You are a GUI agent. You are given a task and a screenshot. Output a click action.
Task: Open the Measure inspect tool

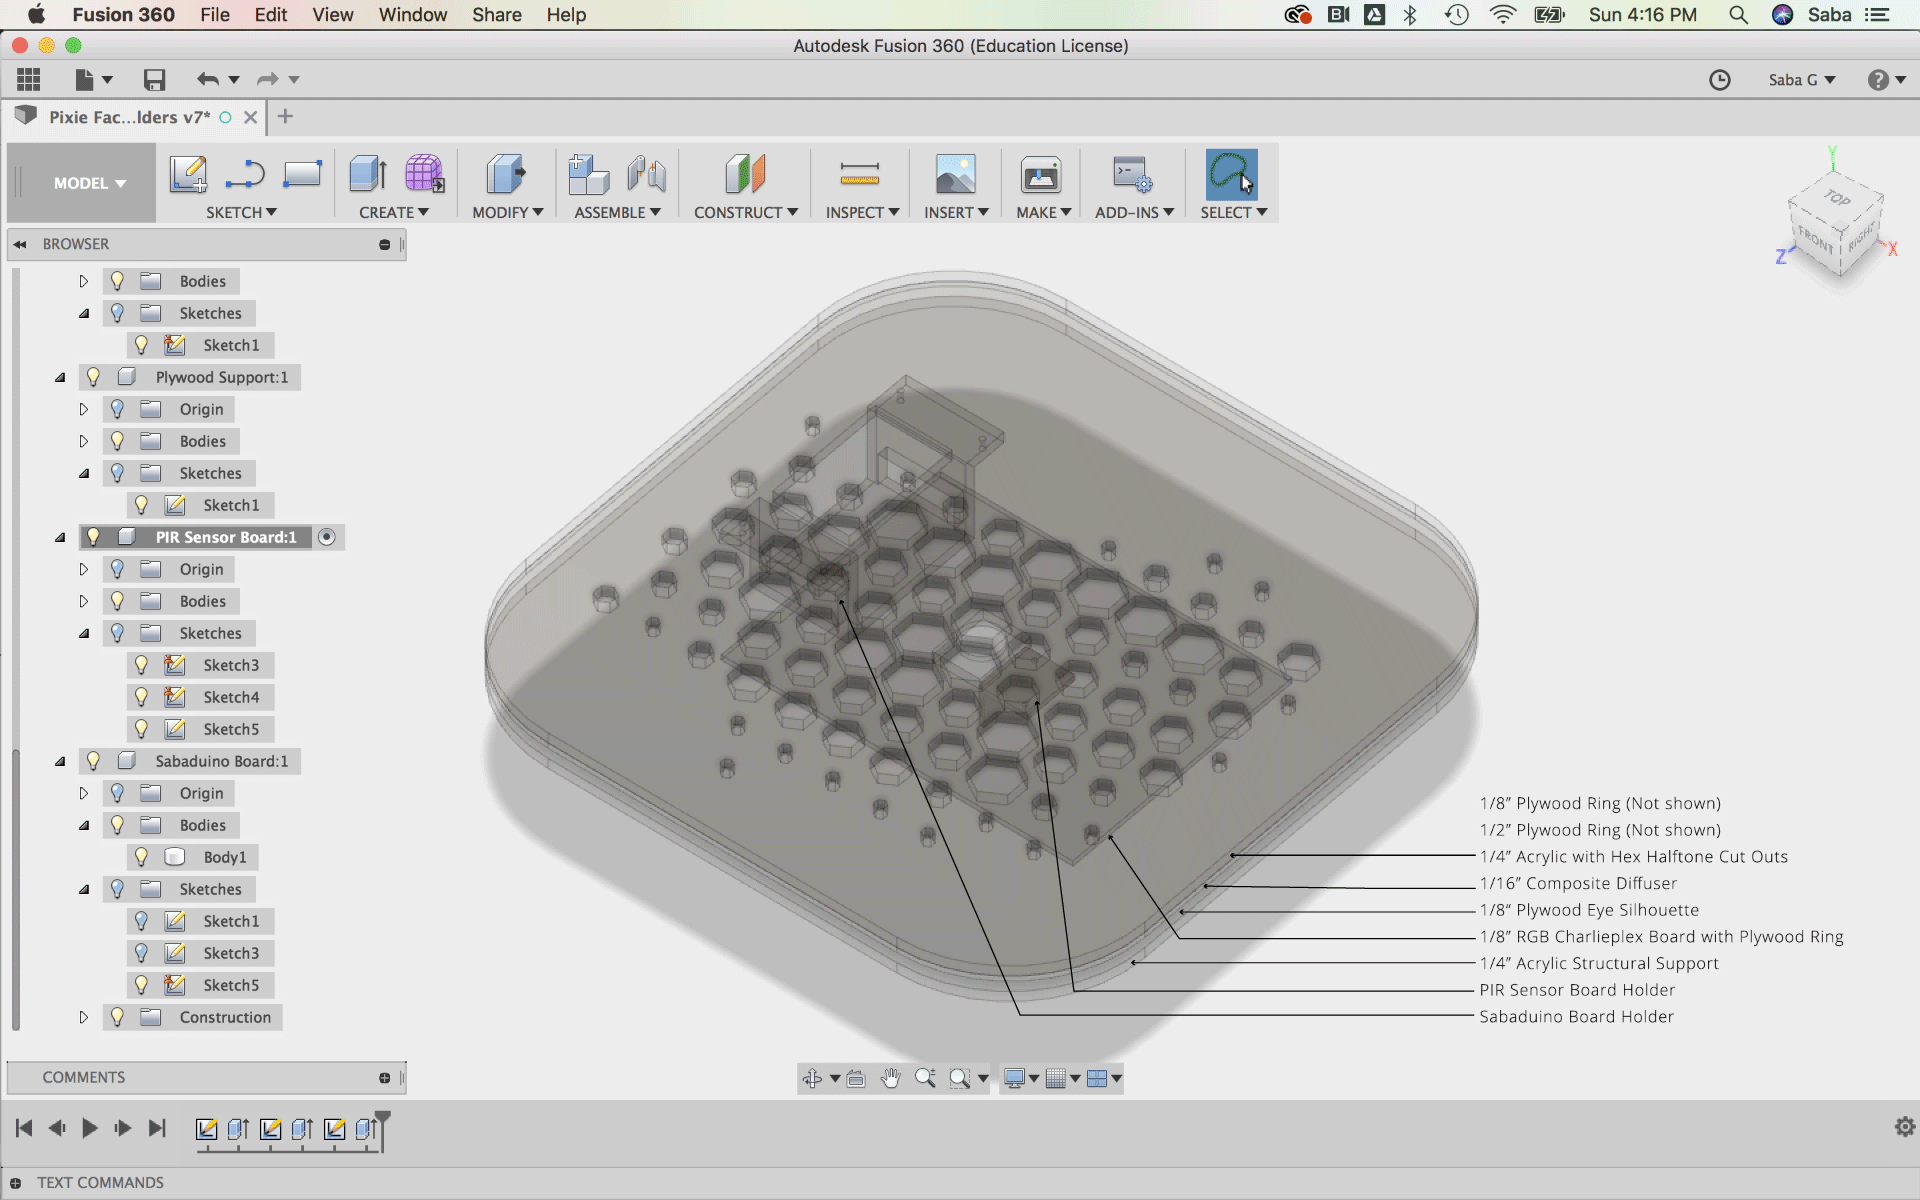click(x=859, y=174)
